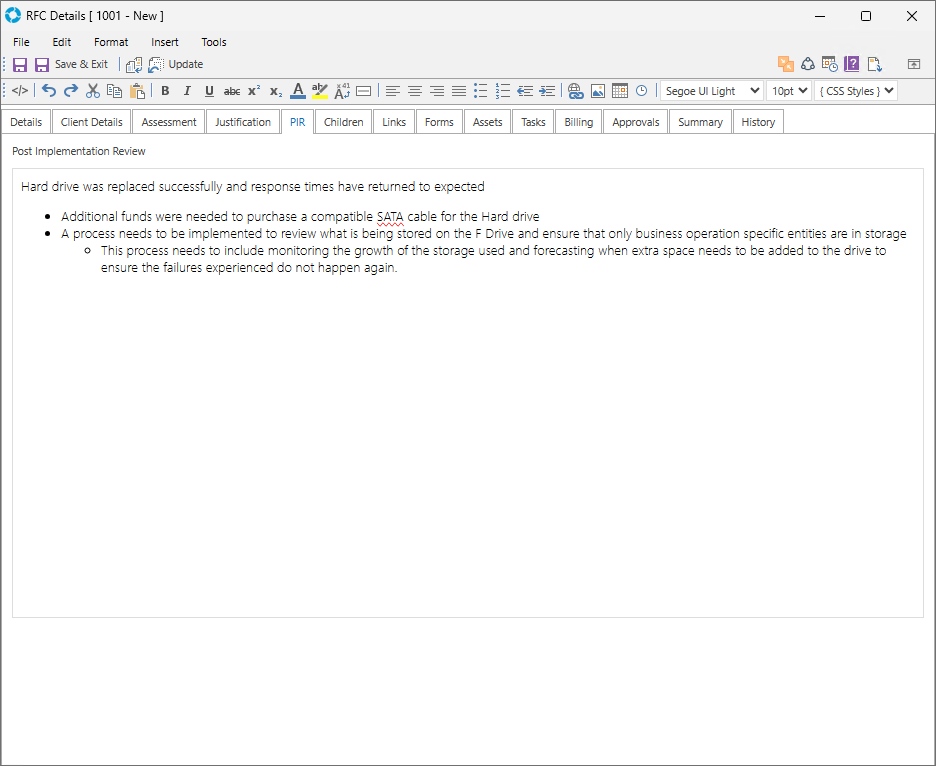Toggle italic formatting
Screen dimensions: 936x766
(187, 91)
